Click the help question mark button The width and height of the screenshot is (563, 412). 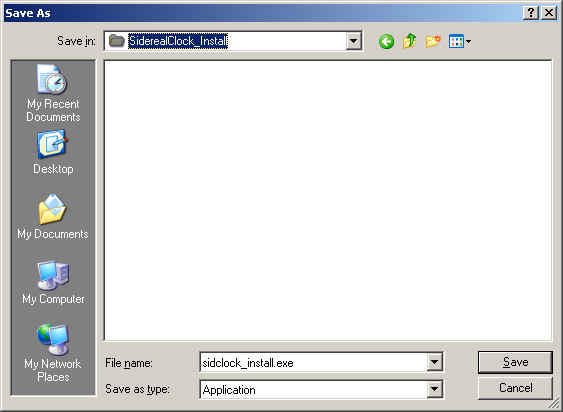(531, 13)
